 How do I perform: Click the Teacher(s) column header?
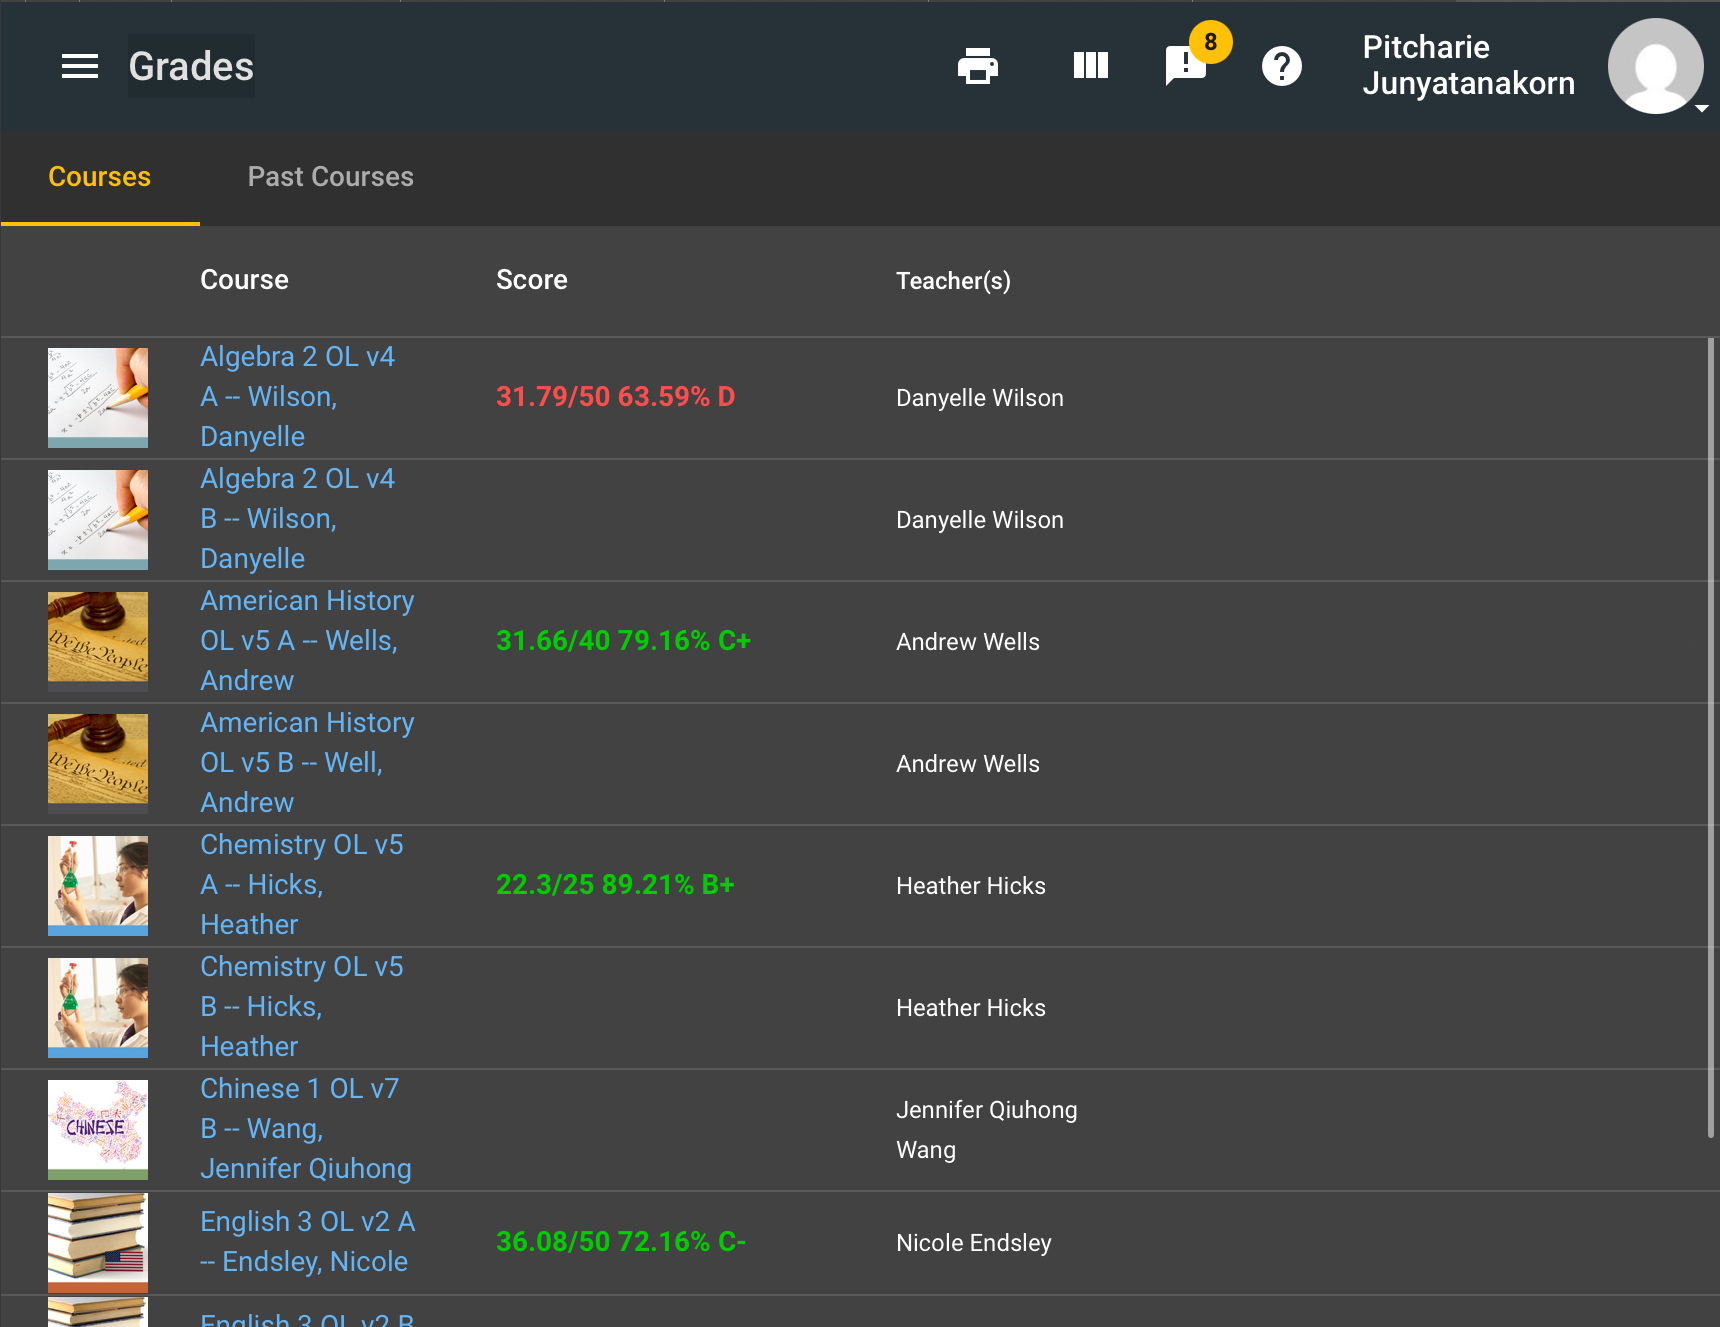(x=953, y=281)
